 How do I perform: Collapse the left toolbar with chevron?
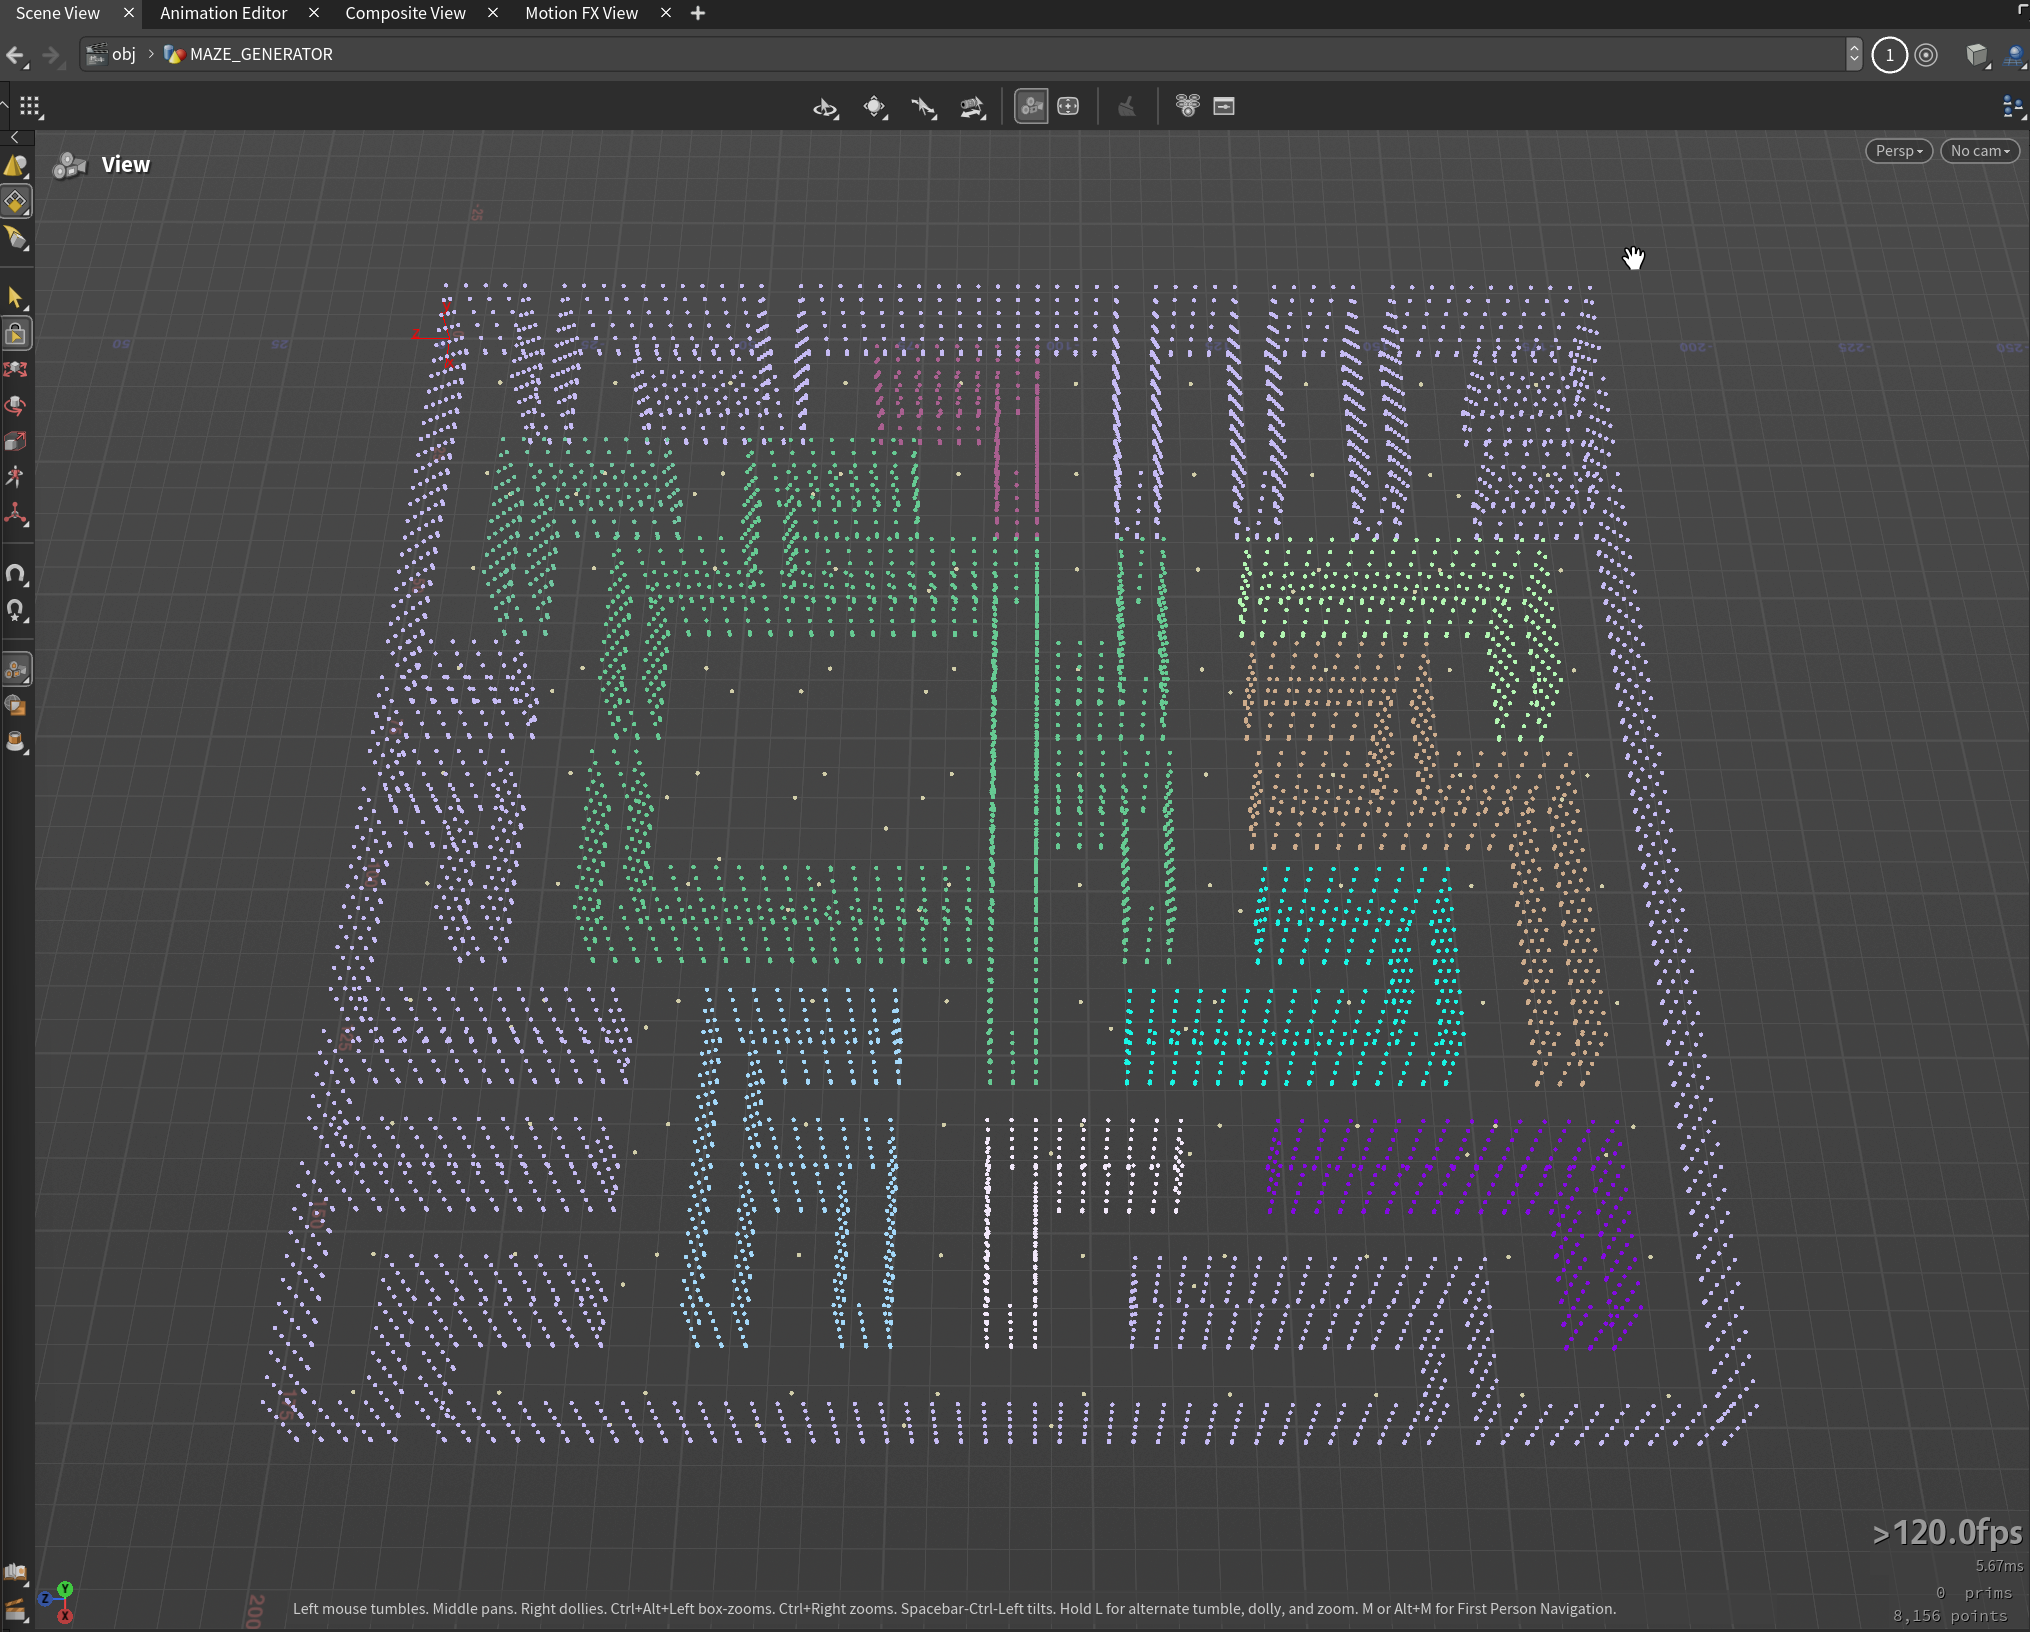14,137
